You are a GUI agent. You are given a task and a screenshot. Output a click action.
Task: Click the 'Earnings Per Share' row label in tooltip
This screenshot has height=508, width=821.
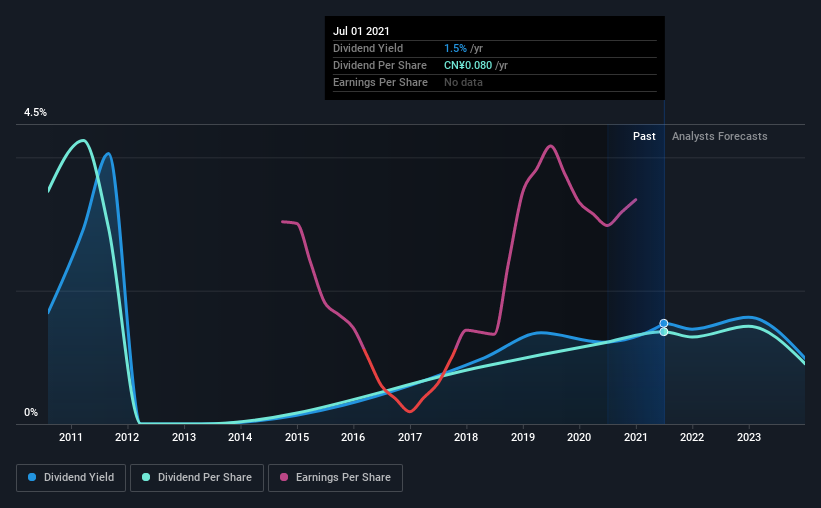tap(380, 82)
